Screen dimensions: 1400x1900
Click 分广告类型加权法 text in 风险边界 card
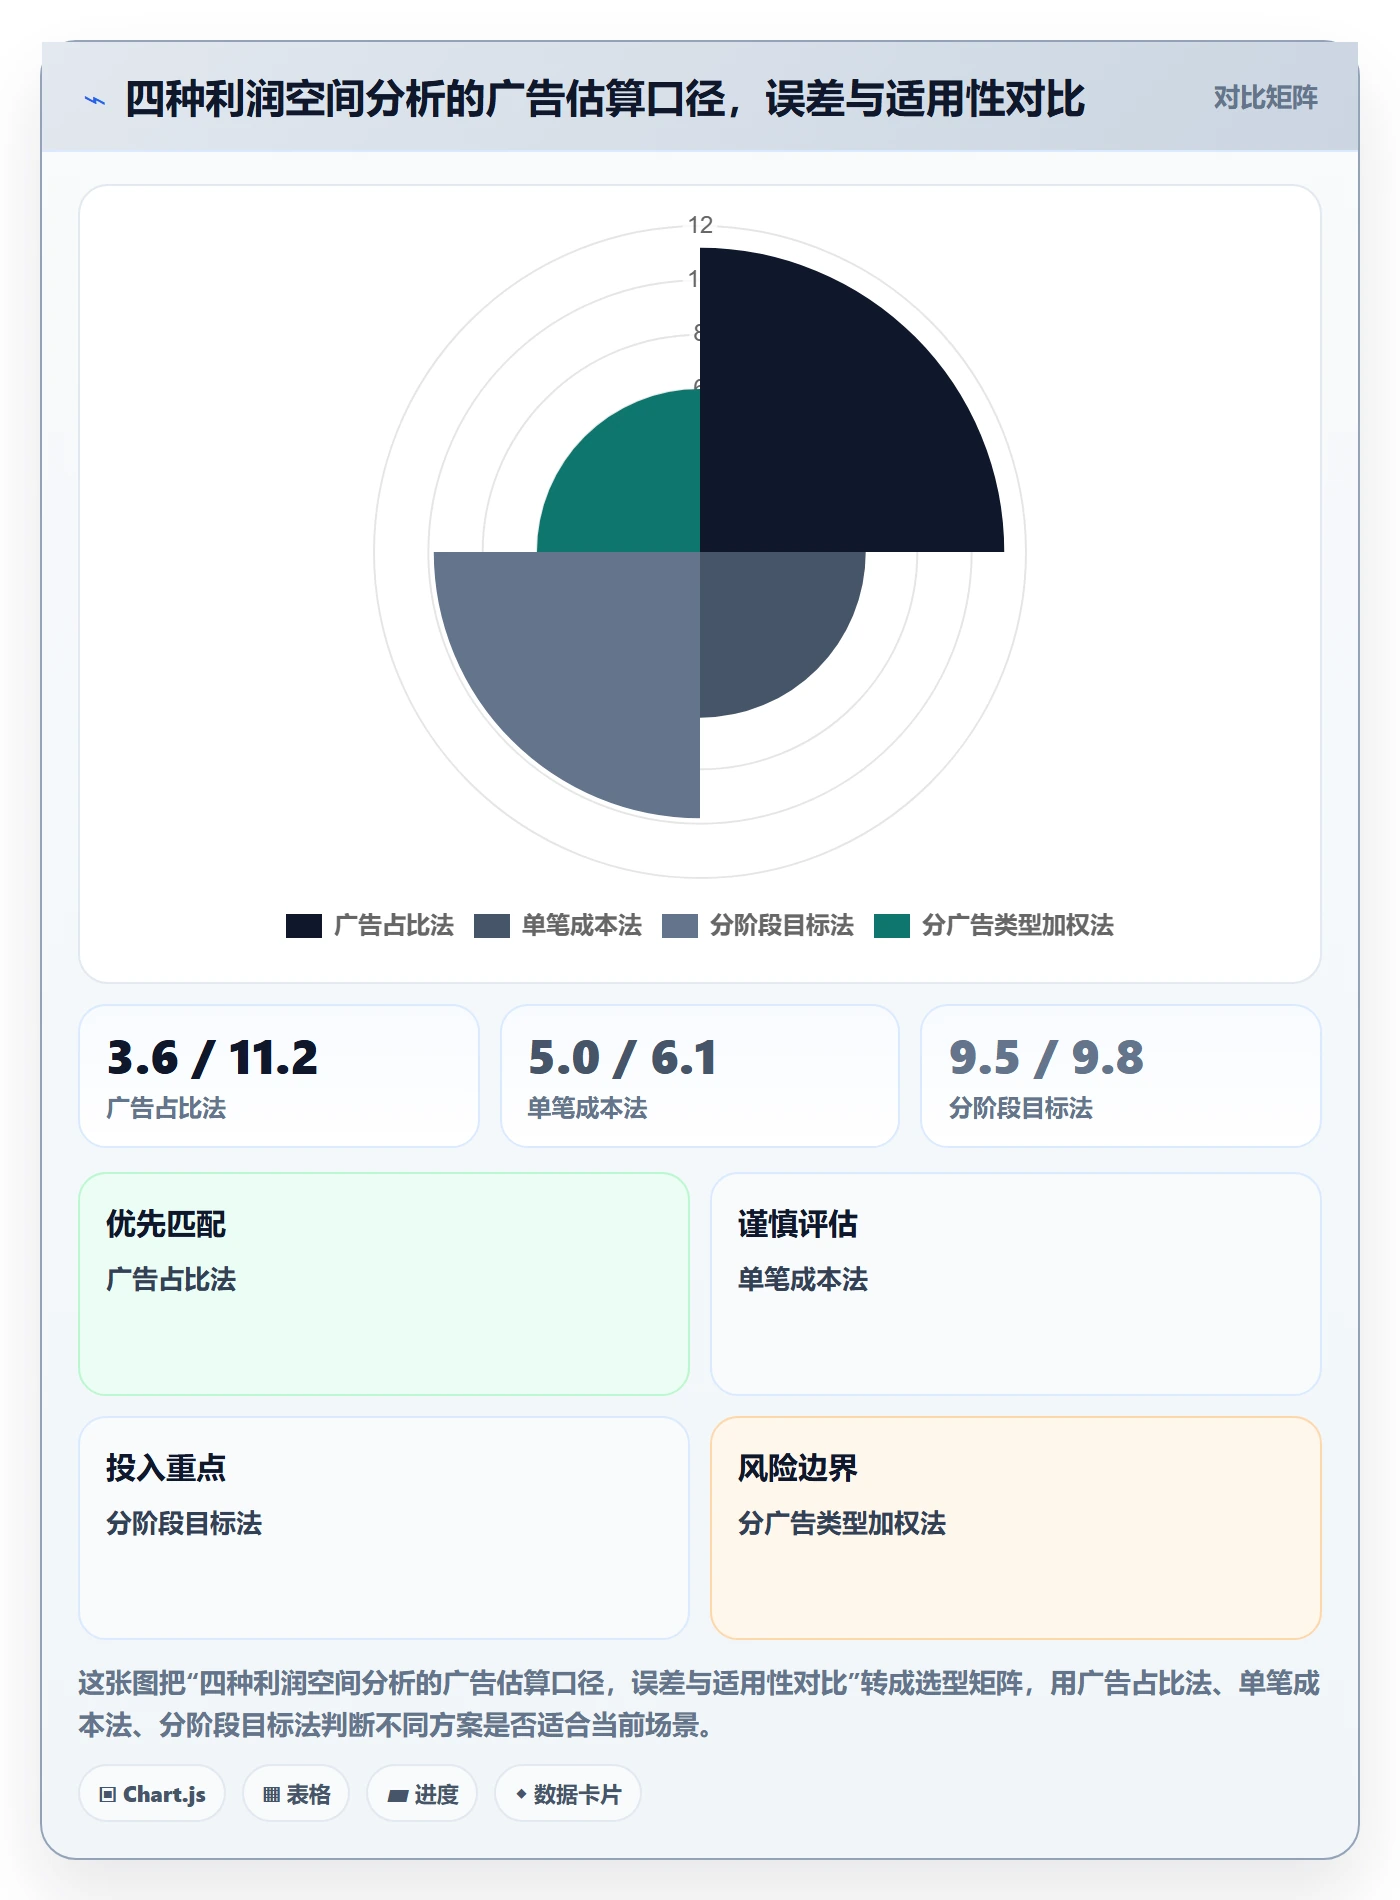pos(842,1524)
